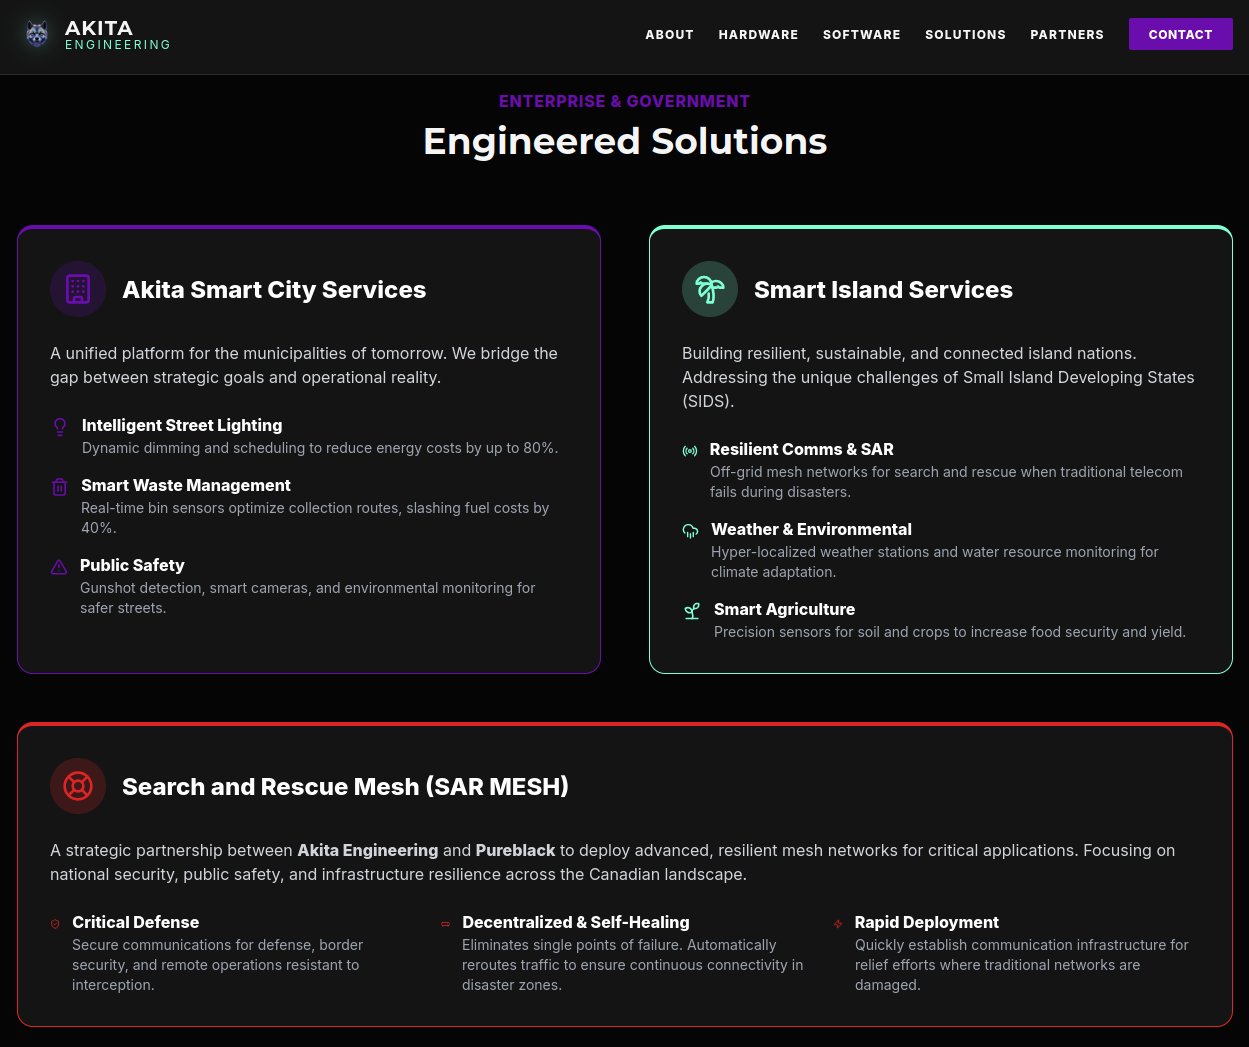Image resolution: width=1249 pixels, height=1047 pixels.
Task: Click the small red icon beside Critical Defense
Action: [55, 924]
